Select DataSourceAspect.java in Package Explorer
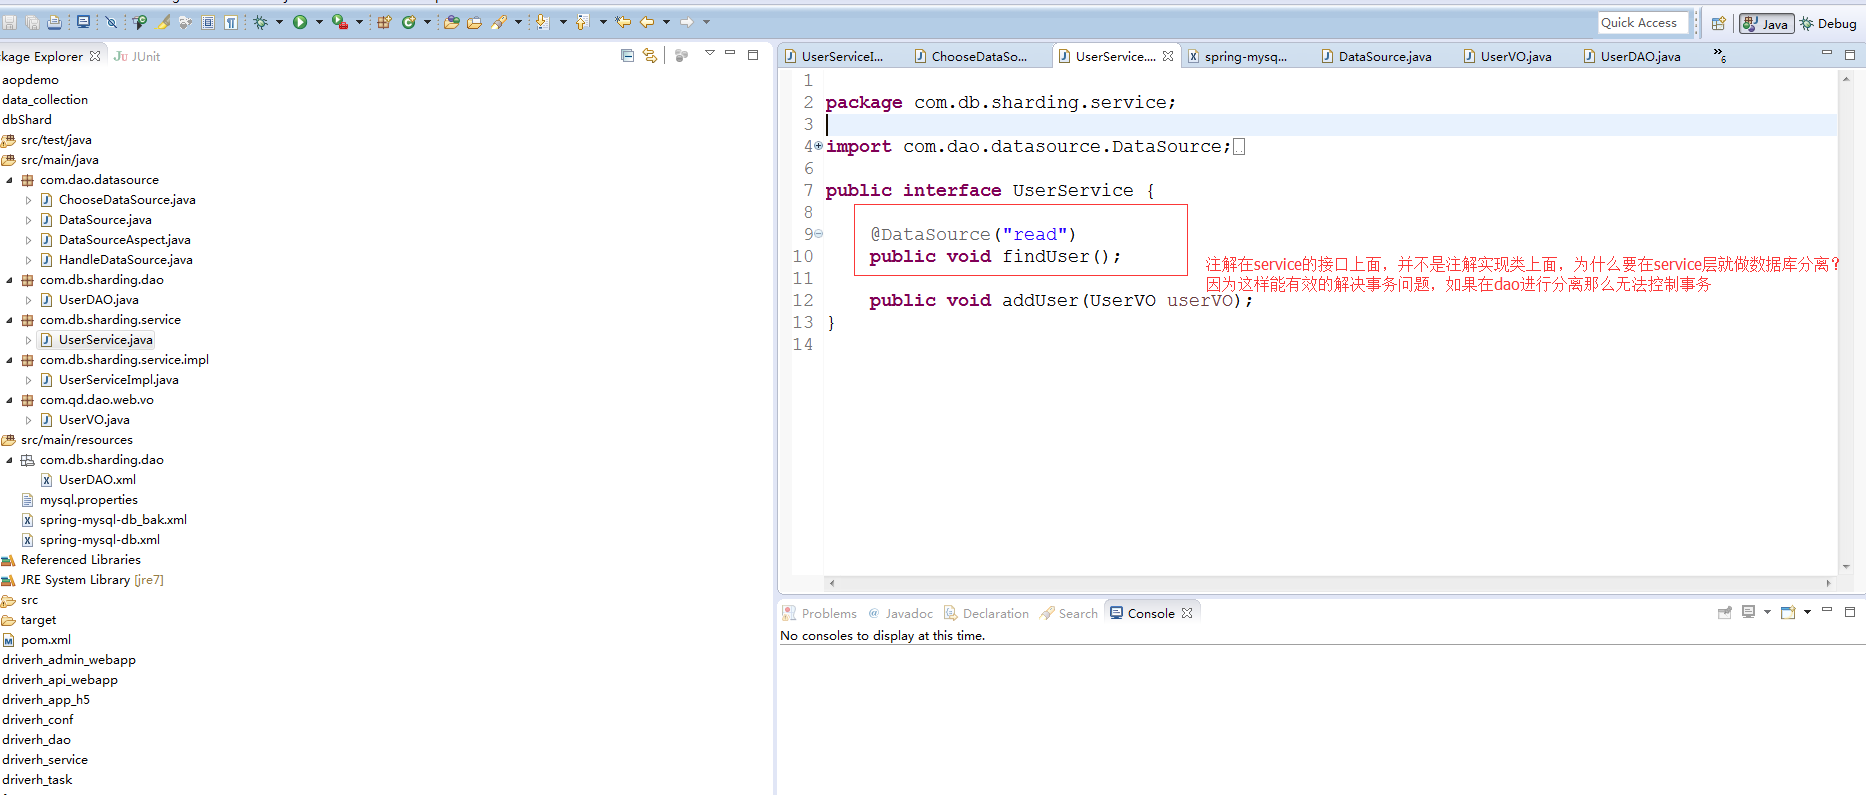 point(124,240)
